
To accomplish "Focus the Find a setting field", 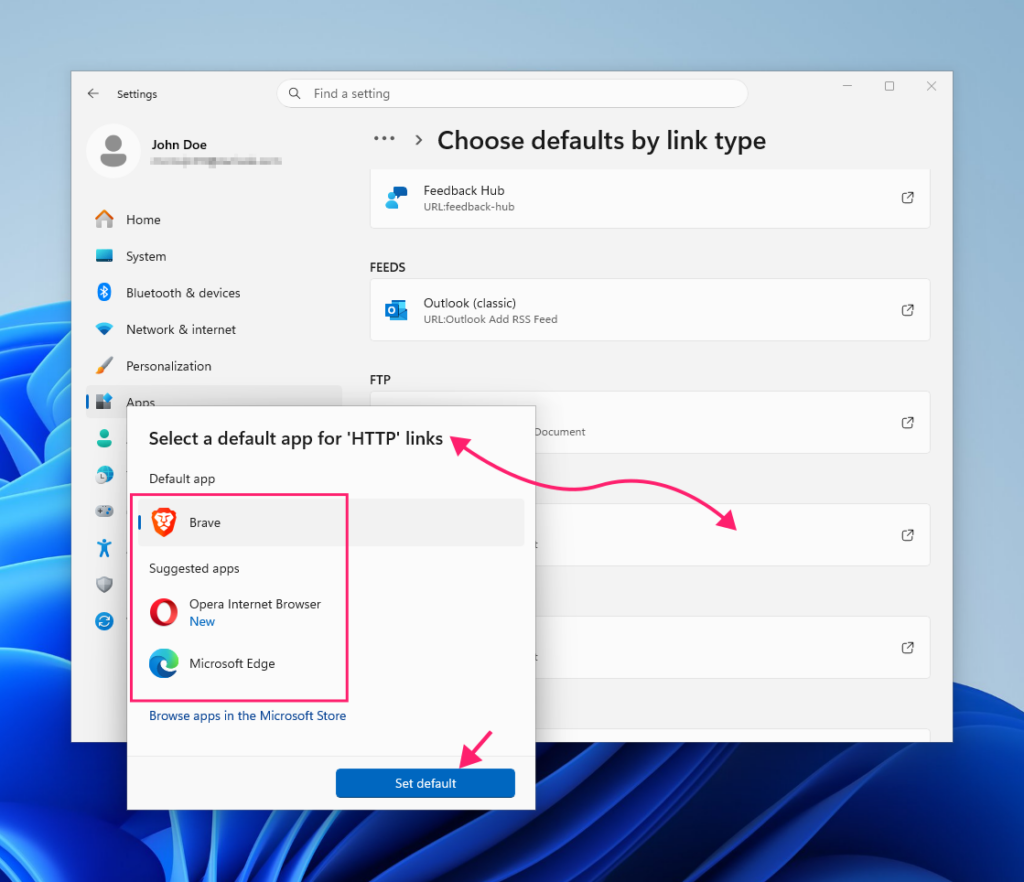I will (512, 93).
